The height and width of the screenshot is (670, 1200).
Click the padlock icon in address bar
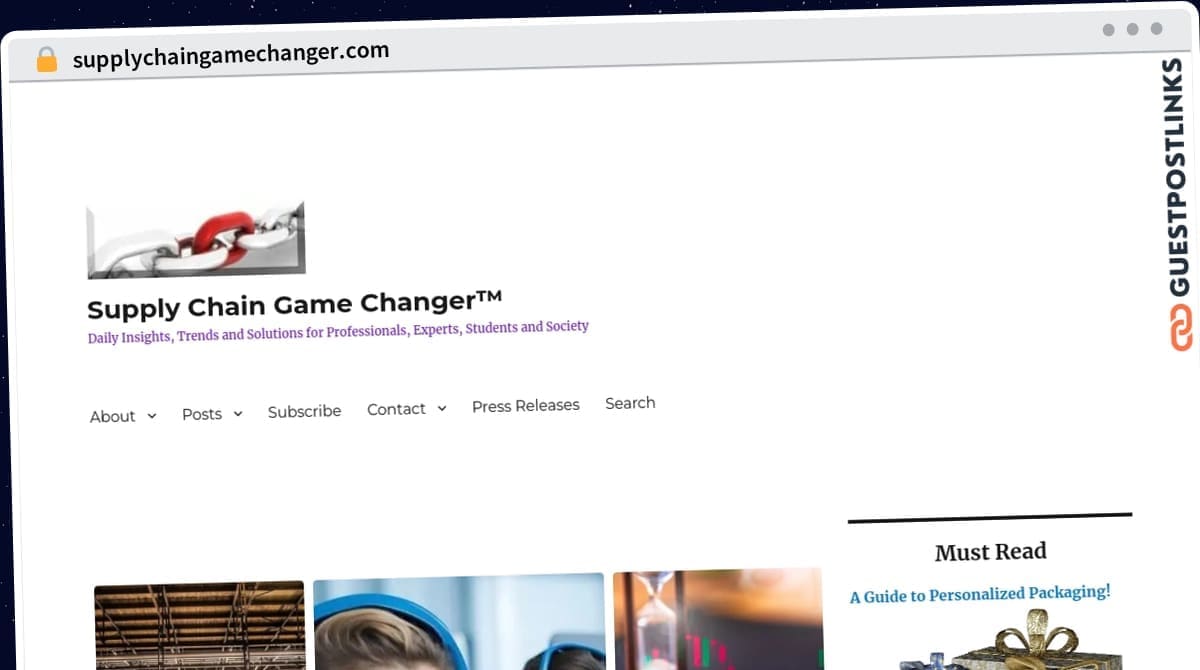coord(47,59)
